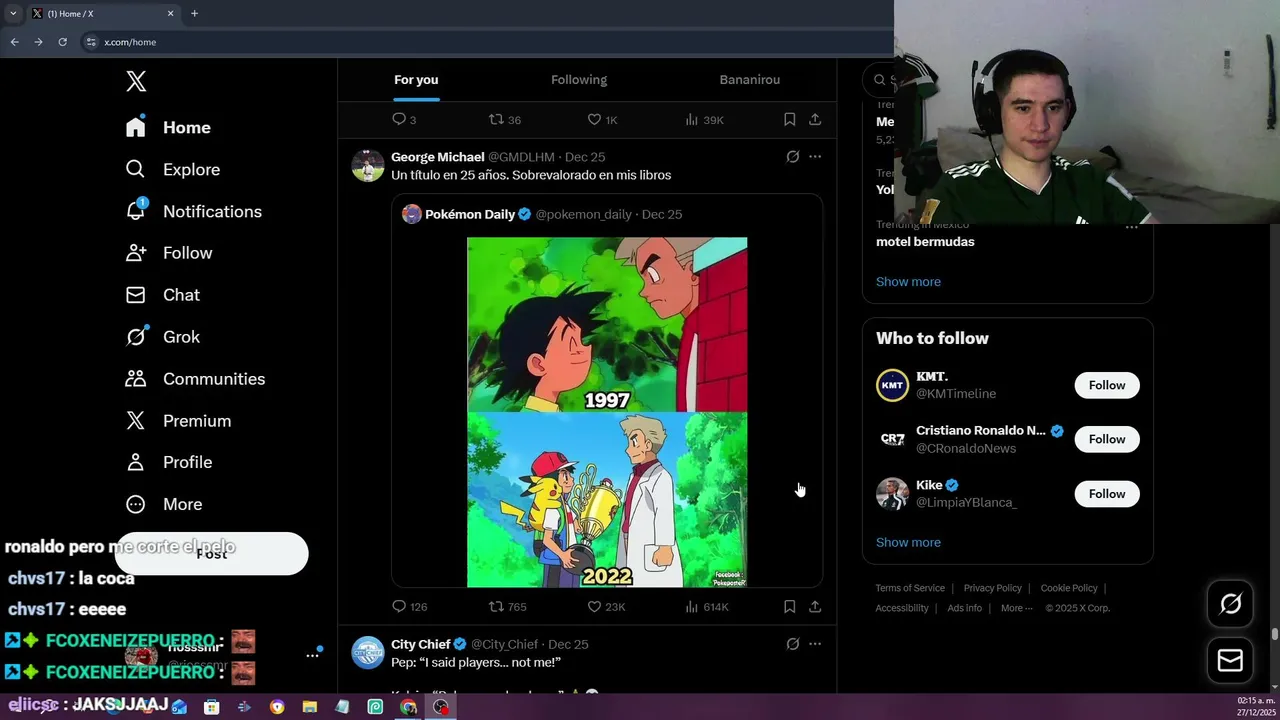Reply to the post with 126 replies
The width and height of the screenshot is (1280, 720).
[409, 606]
